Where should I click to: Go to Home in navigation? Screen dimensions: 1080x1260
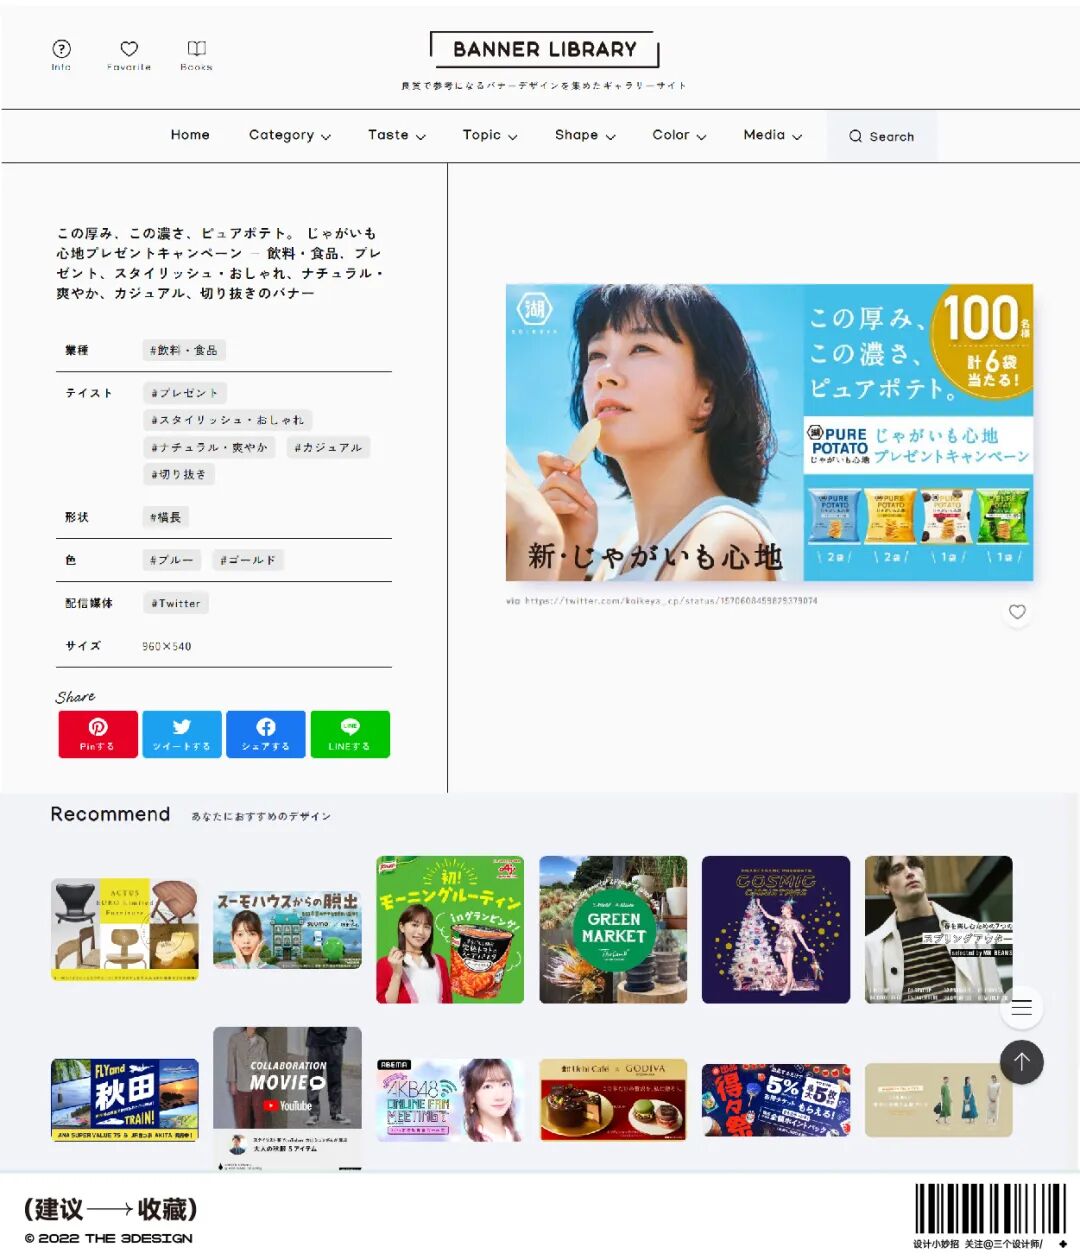(190, 135)
